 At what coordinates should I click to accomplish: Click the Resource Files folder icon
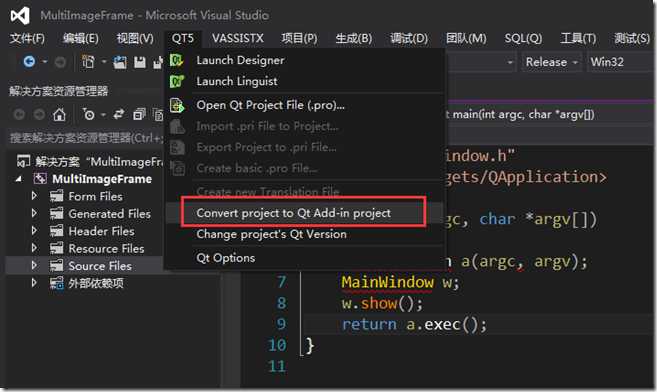pyautogui.click(x=57, y=249)
